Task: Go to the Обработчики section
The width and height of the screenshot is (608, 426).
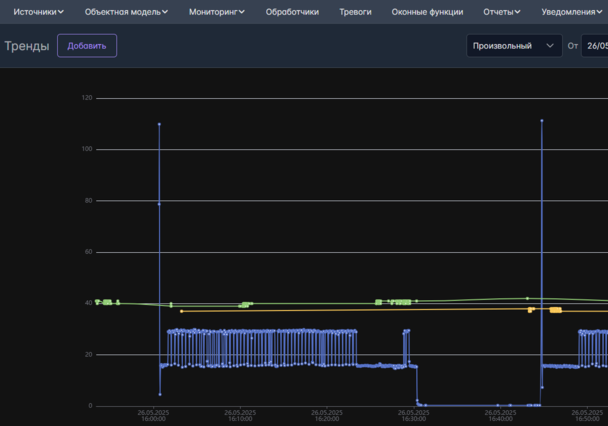Action: pyautogui.click(x=292, y=12)
